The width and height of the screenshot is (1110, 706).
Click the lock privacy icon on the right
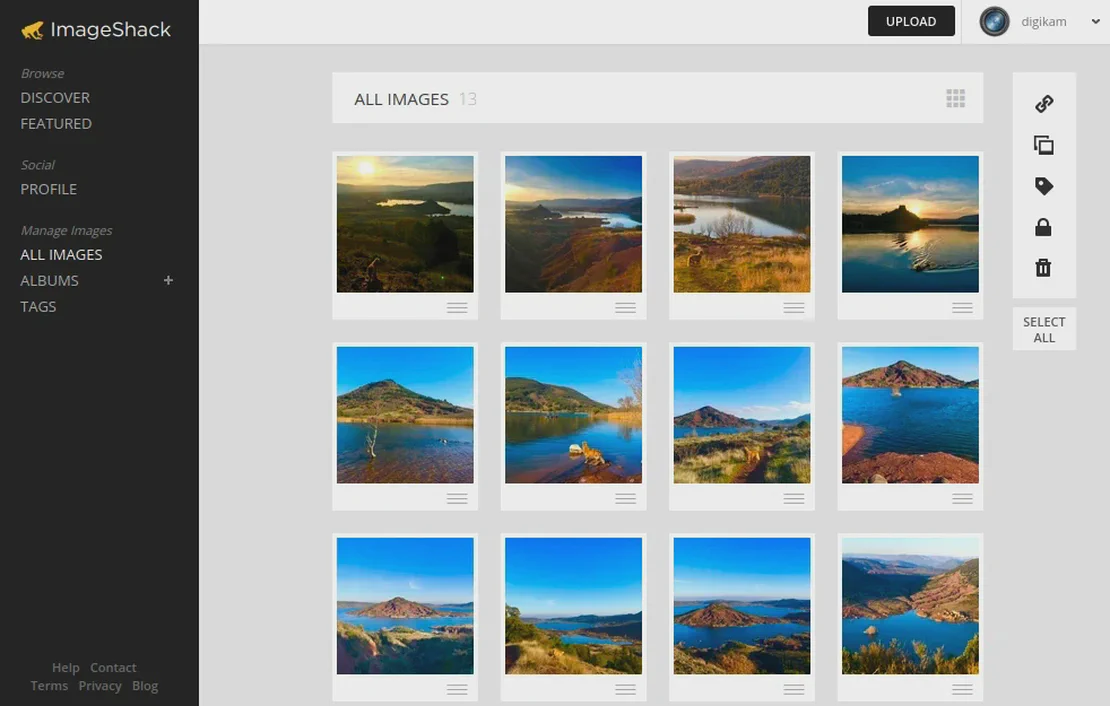pos(1044,226)
